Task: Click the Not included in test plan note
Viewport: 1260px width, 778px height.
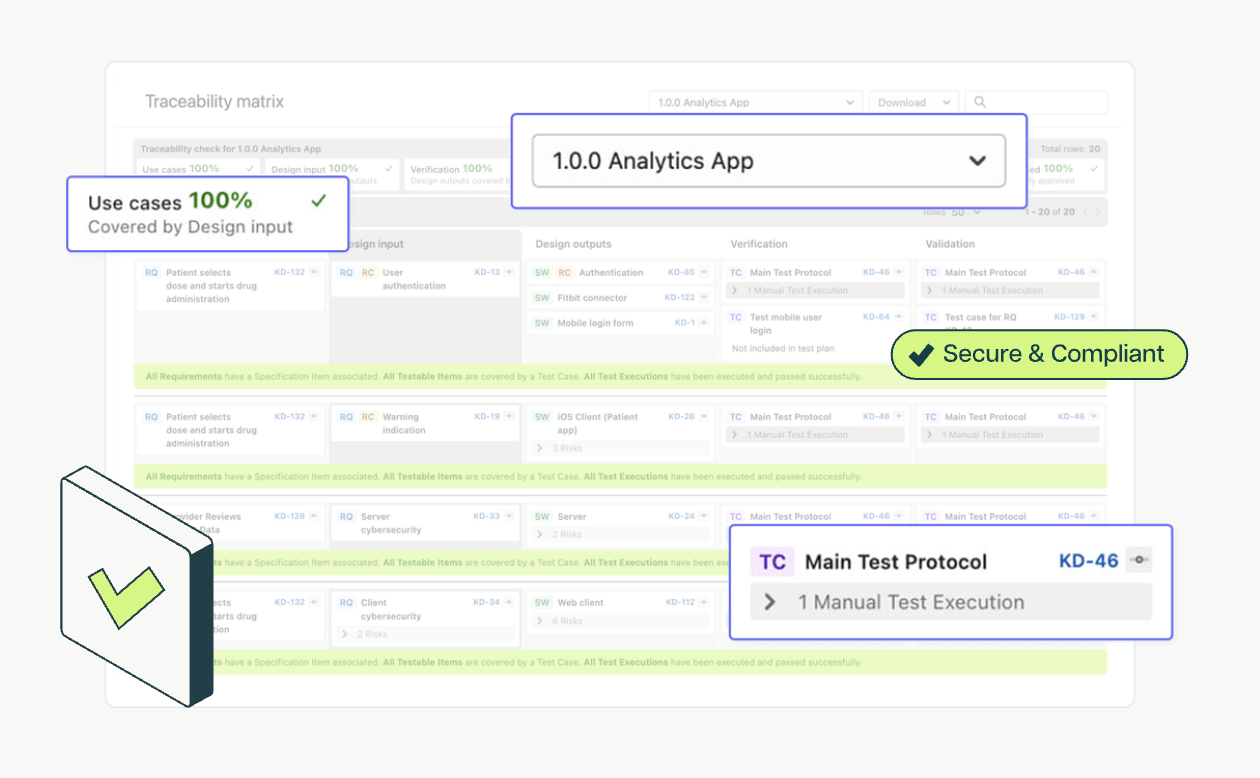Action: (783, 349)
